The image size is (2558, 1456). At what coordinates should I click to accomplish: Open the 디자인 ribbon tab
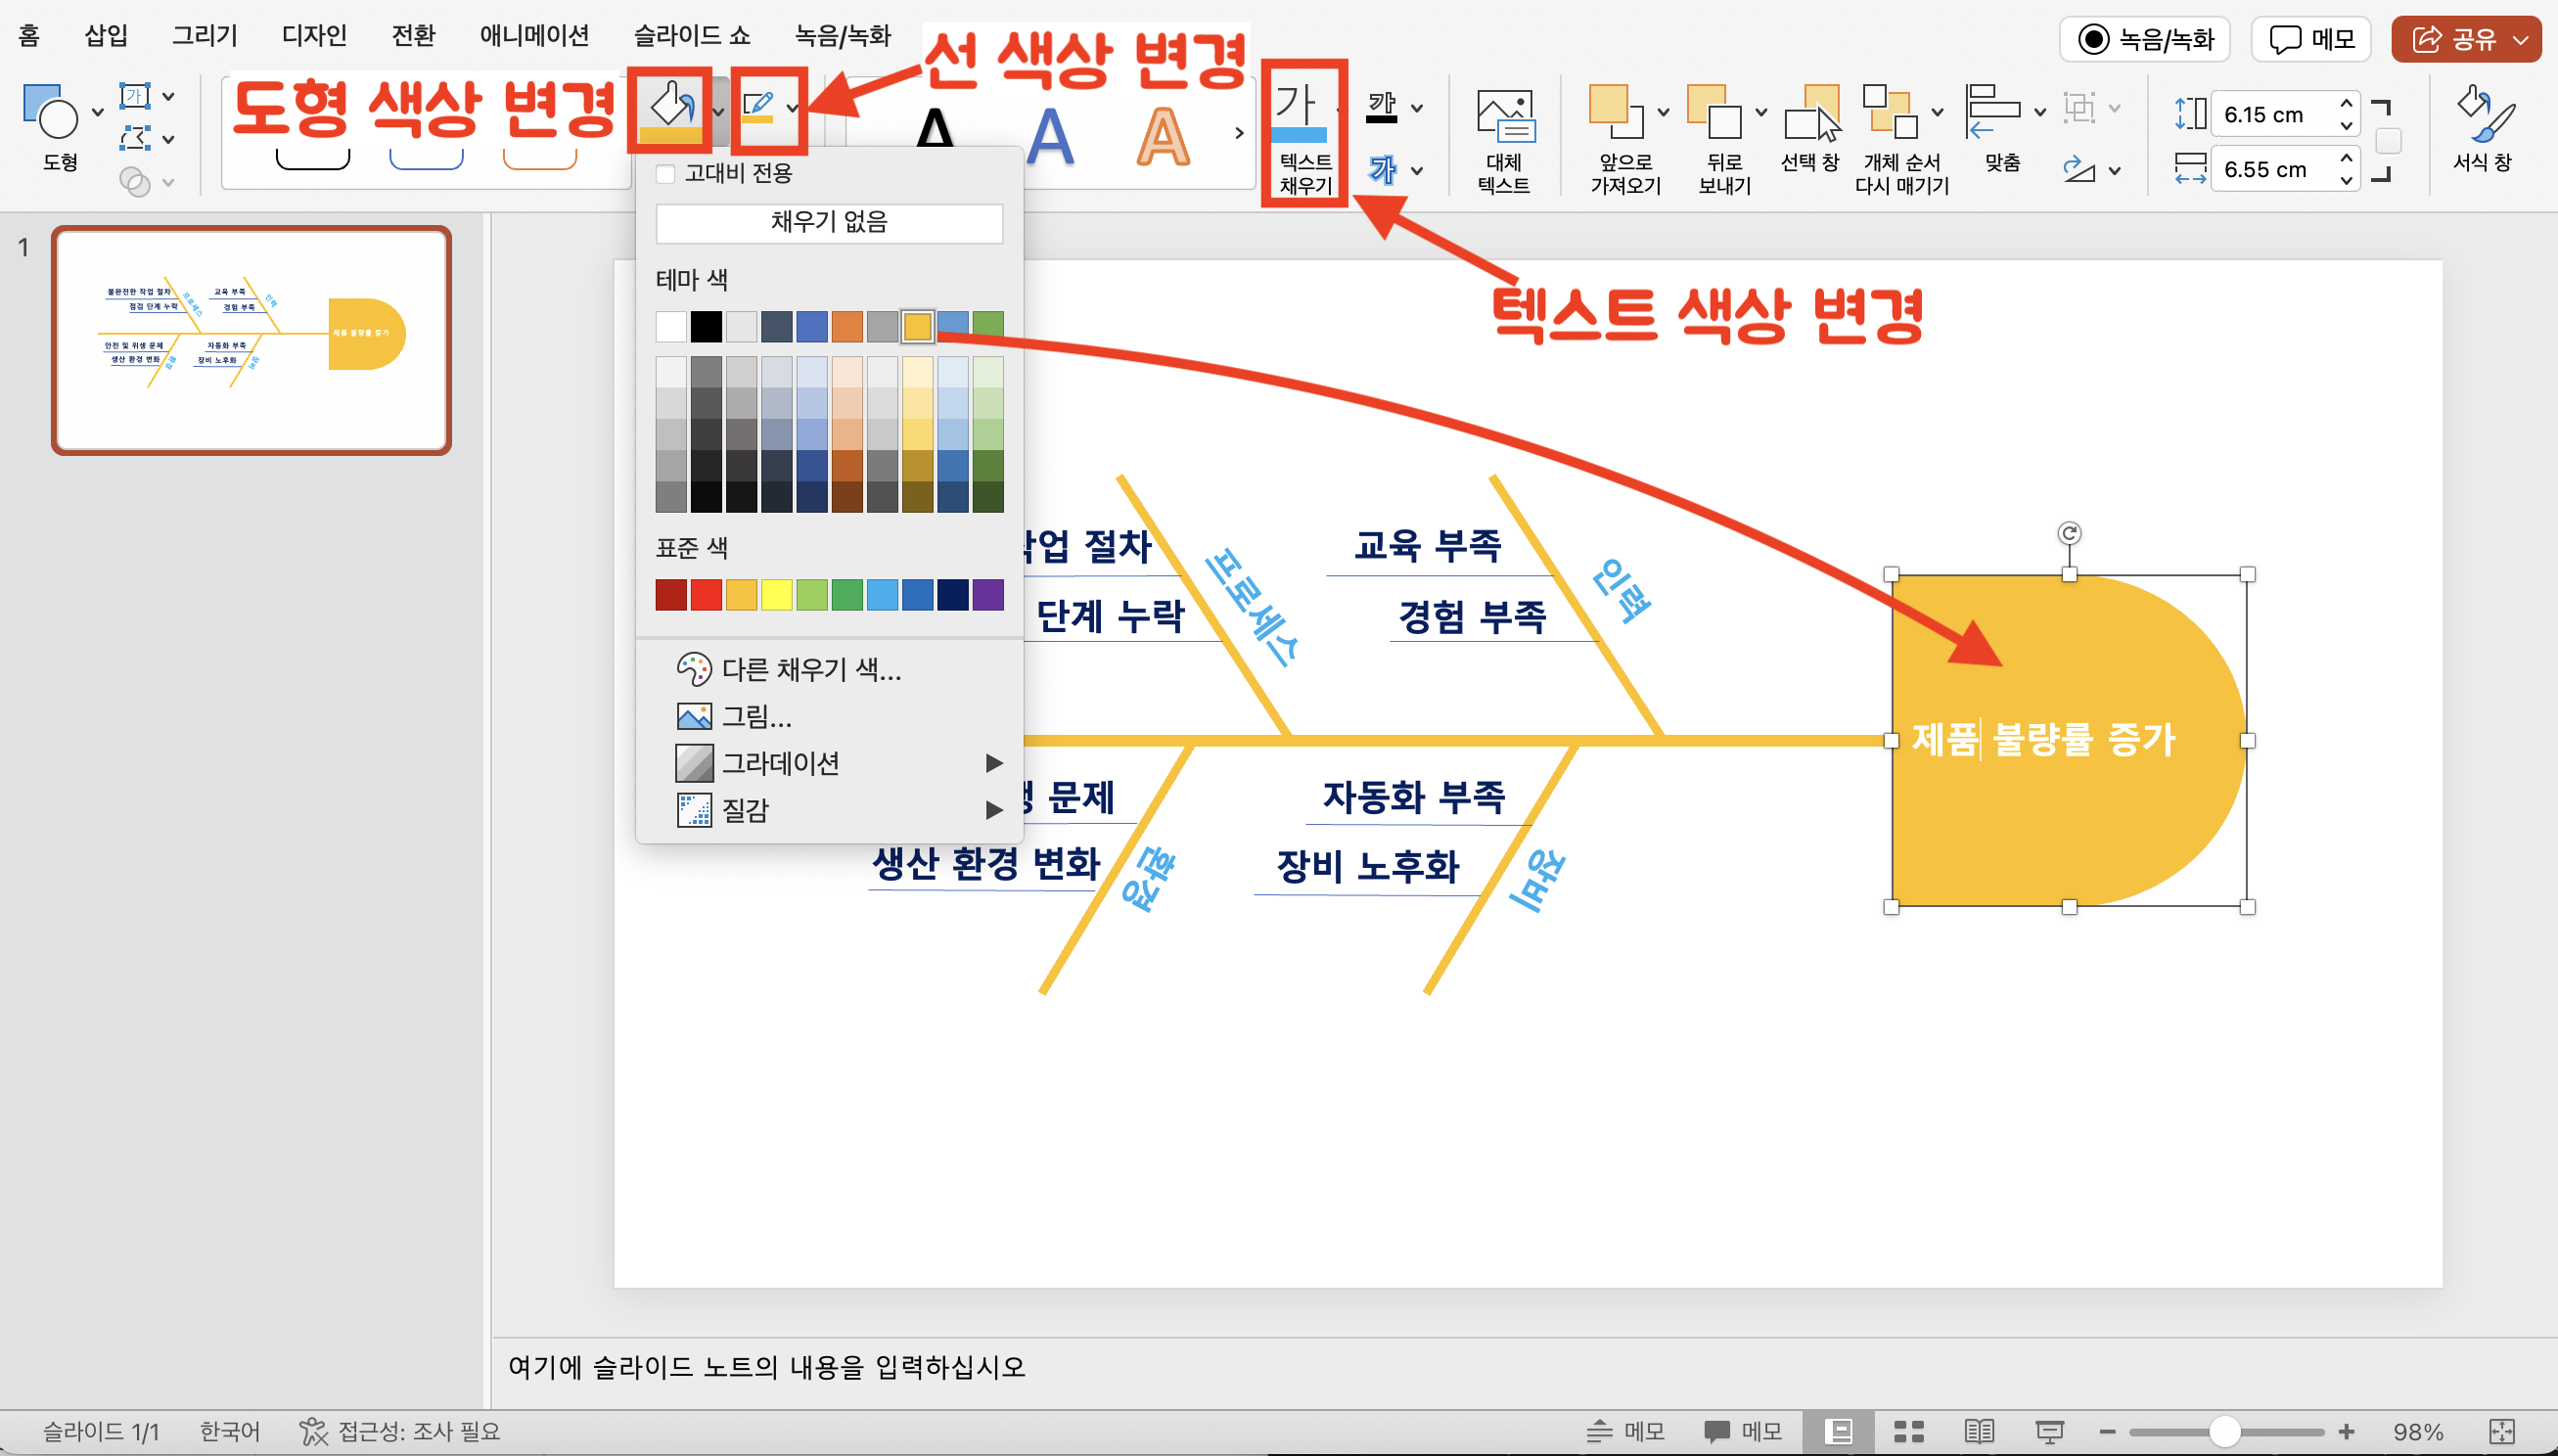point(314,36)
